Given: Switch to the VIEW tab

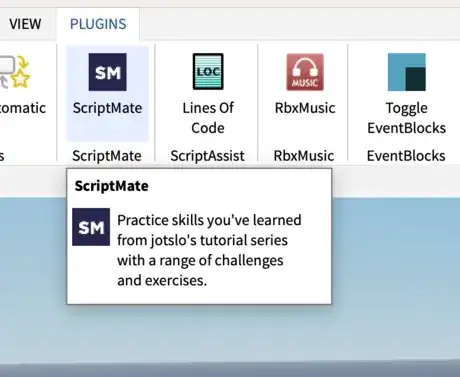Looking at the screenshot, I should (25, 24).
